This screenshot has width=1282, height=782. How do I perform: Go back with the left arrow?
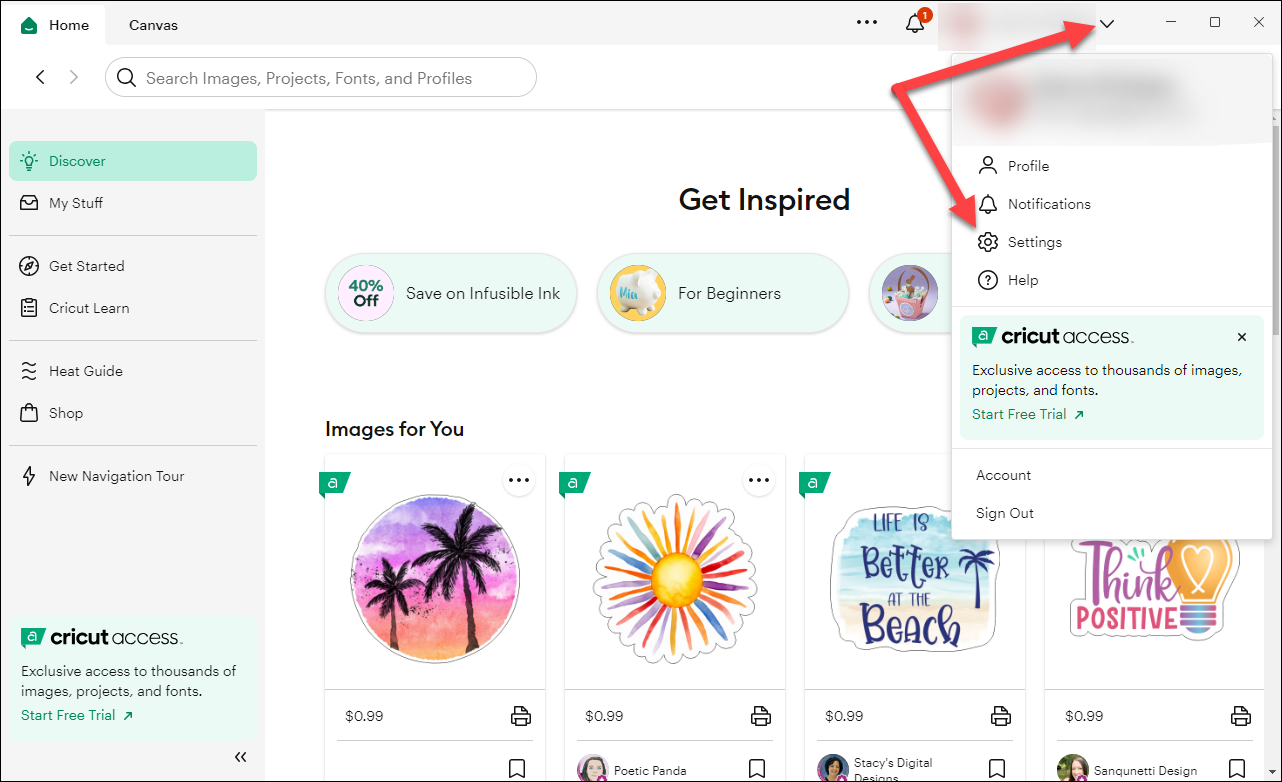coord(40,77)
